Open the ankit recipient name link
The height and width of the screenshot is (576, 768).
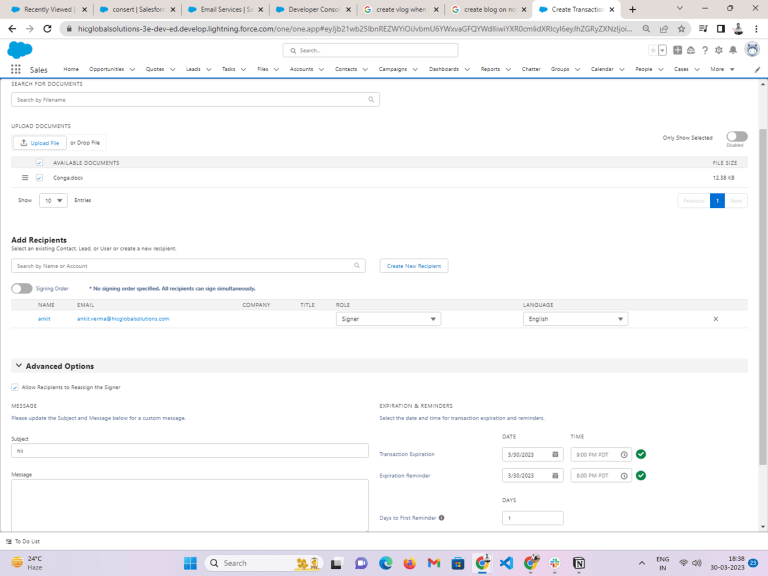coord(44,319)
